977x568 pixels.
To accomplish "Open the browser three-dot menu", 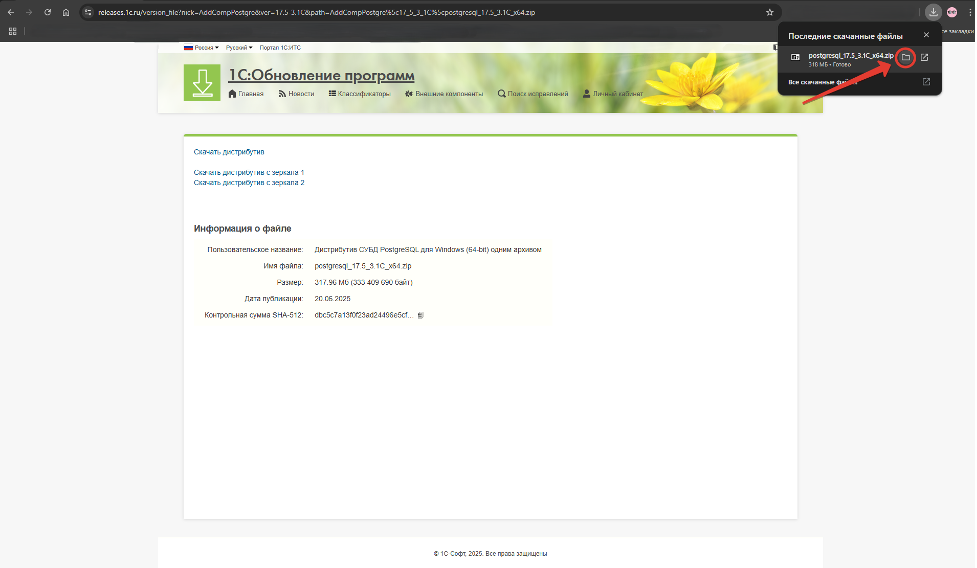I will [968, 12].
